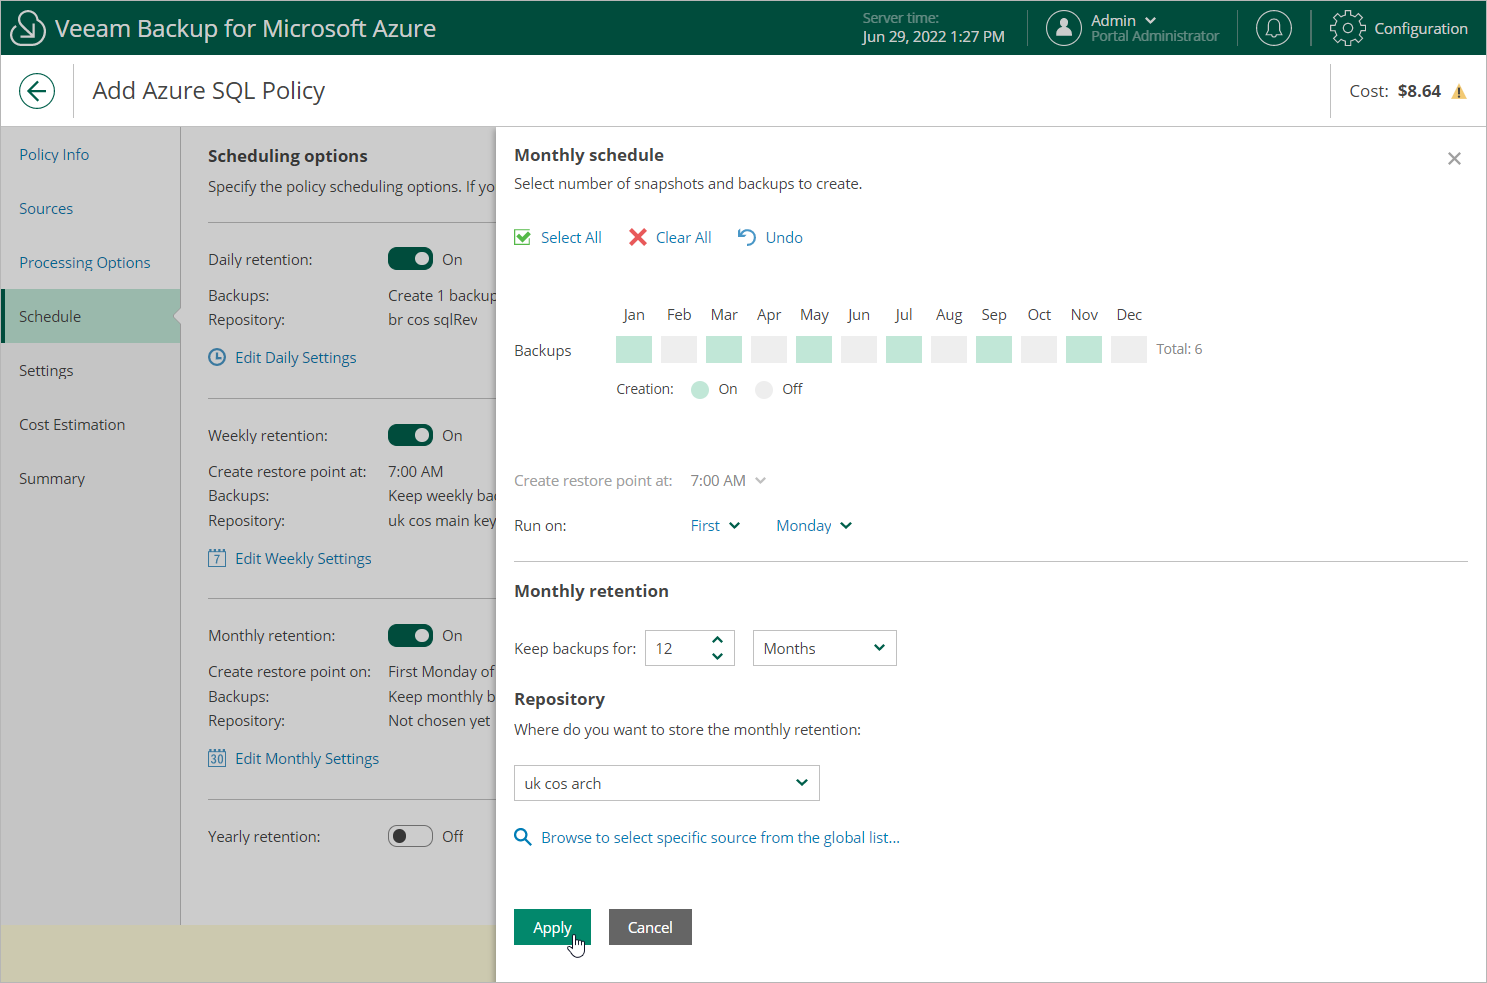This screenshot has width=1487, height=983.
Task: Open the Months unit dropdown
Action: click(x=824, y=648)
